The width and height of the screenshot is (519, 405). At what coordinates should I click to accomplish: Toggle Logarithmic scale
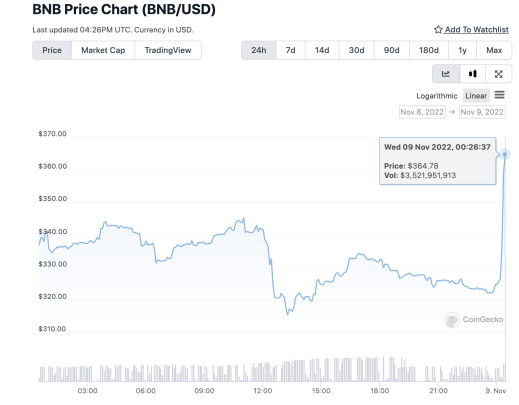pyautogui.click(x=437, y=96)
